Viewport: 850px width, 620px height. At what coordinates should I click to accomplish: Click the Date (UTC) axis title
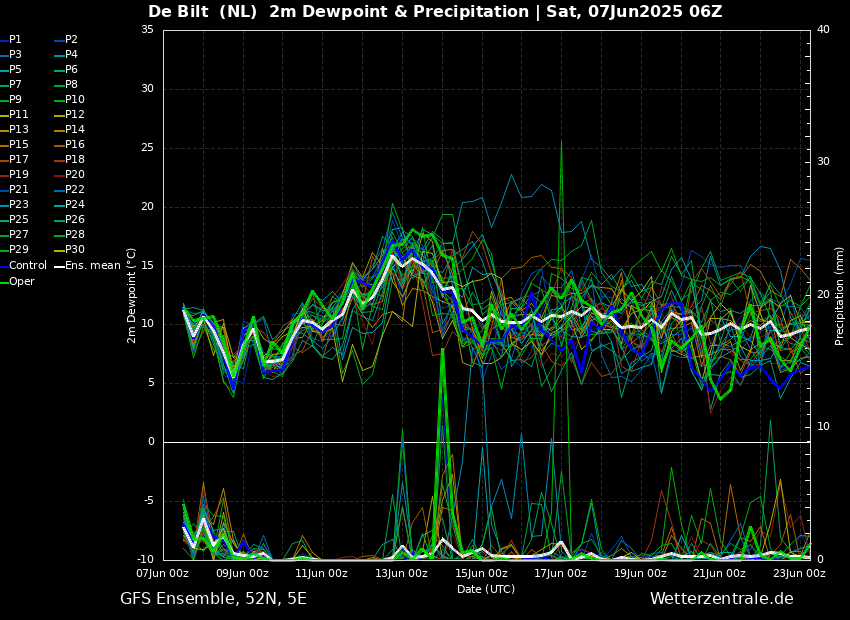point(486,589)
